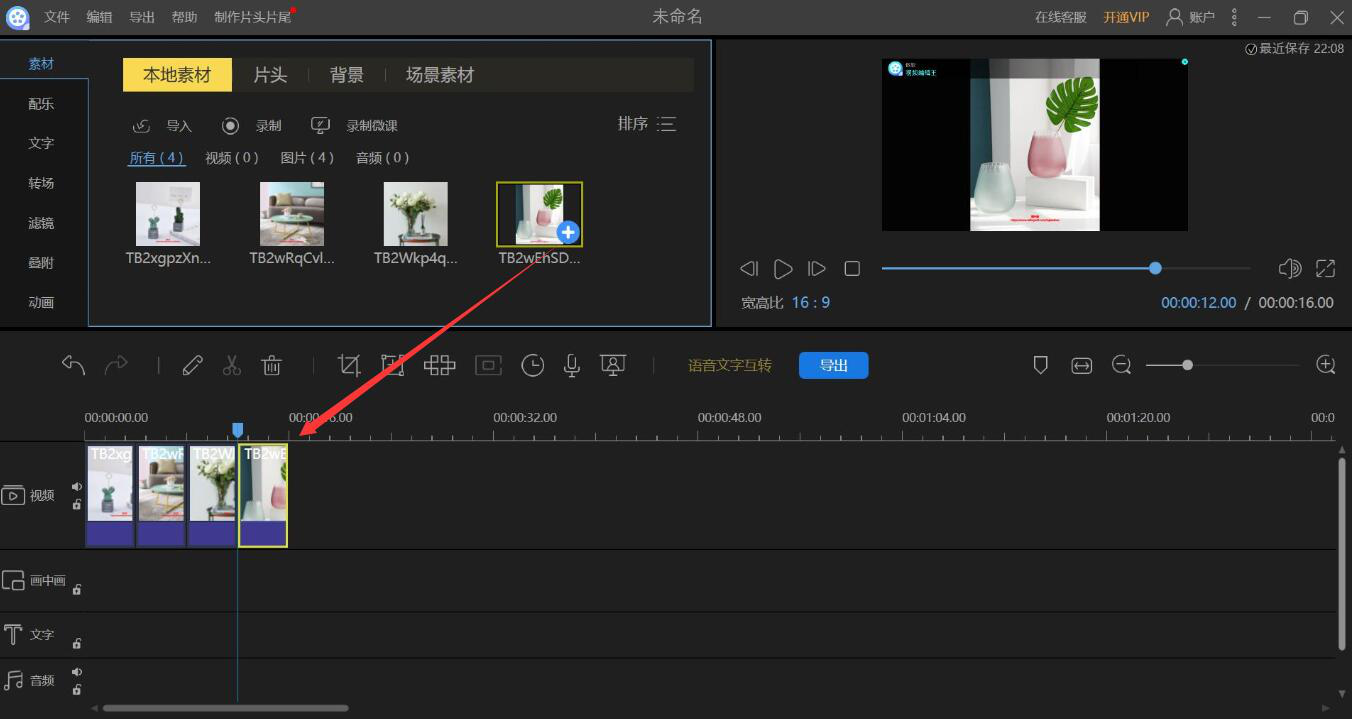The width and height of the screenshot is (1352, 719).
Task: Filter media by 视频 ( 0 )
Action: click(232, 157)
